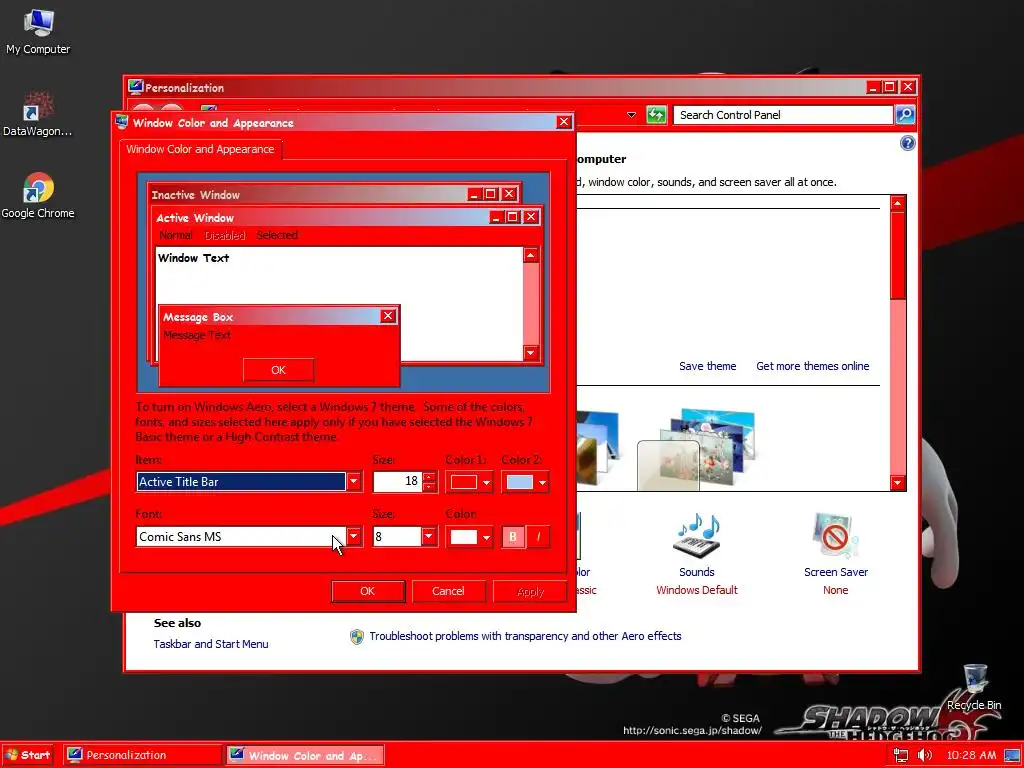Click Cancel in appearance dialog

pyautogui.click(x=448, y=591)
